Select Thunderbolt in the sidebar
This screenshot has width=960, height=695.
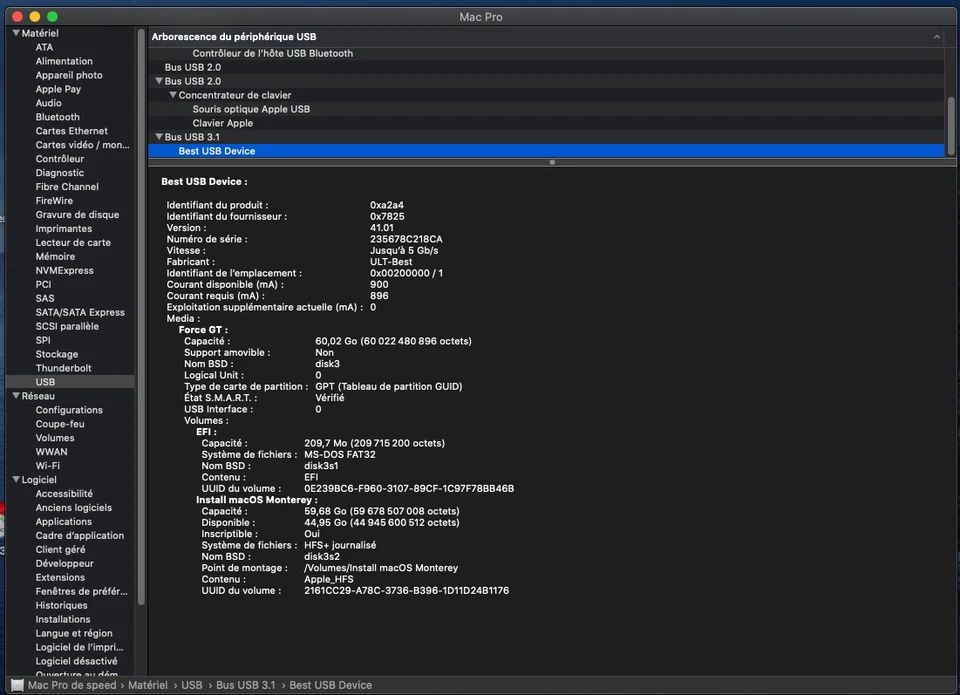coord(63,368)
